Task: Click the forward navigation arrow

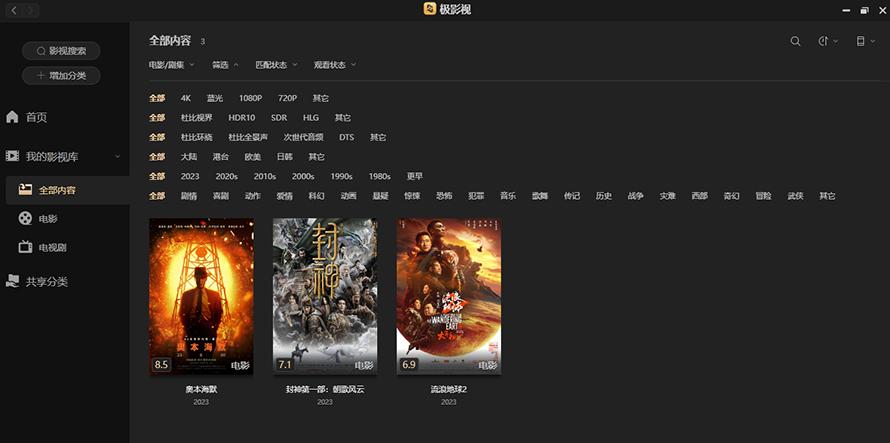Action: tap(31, 10)
